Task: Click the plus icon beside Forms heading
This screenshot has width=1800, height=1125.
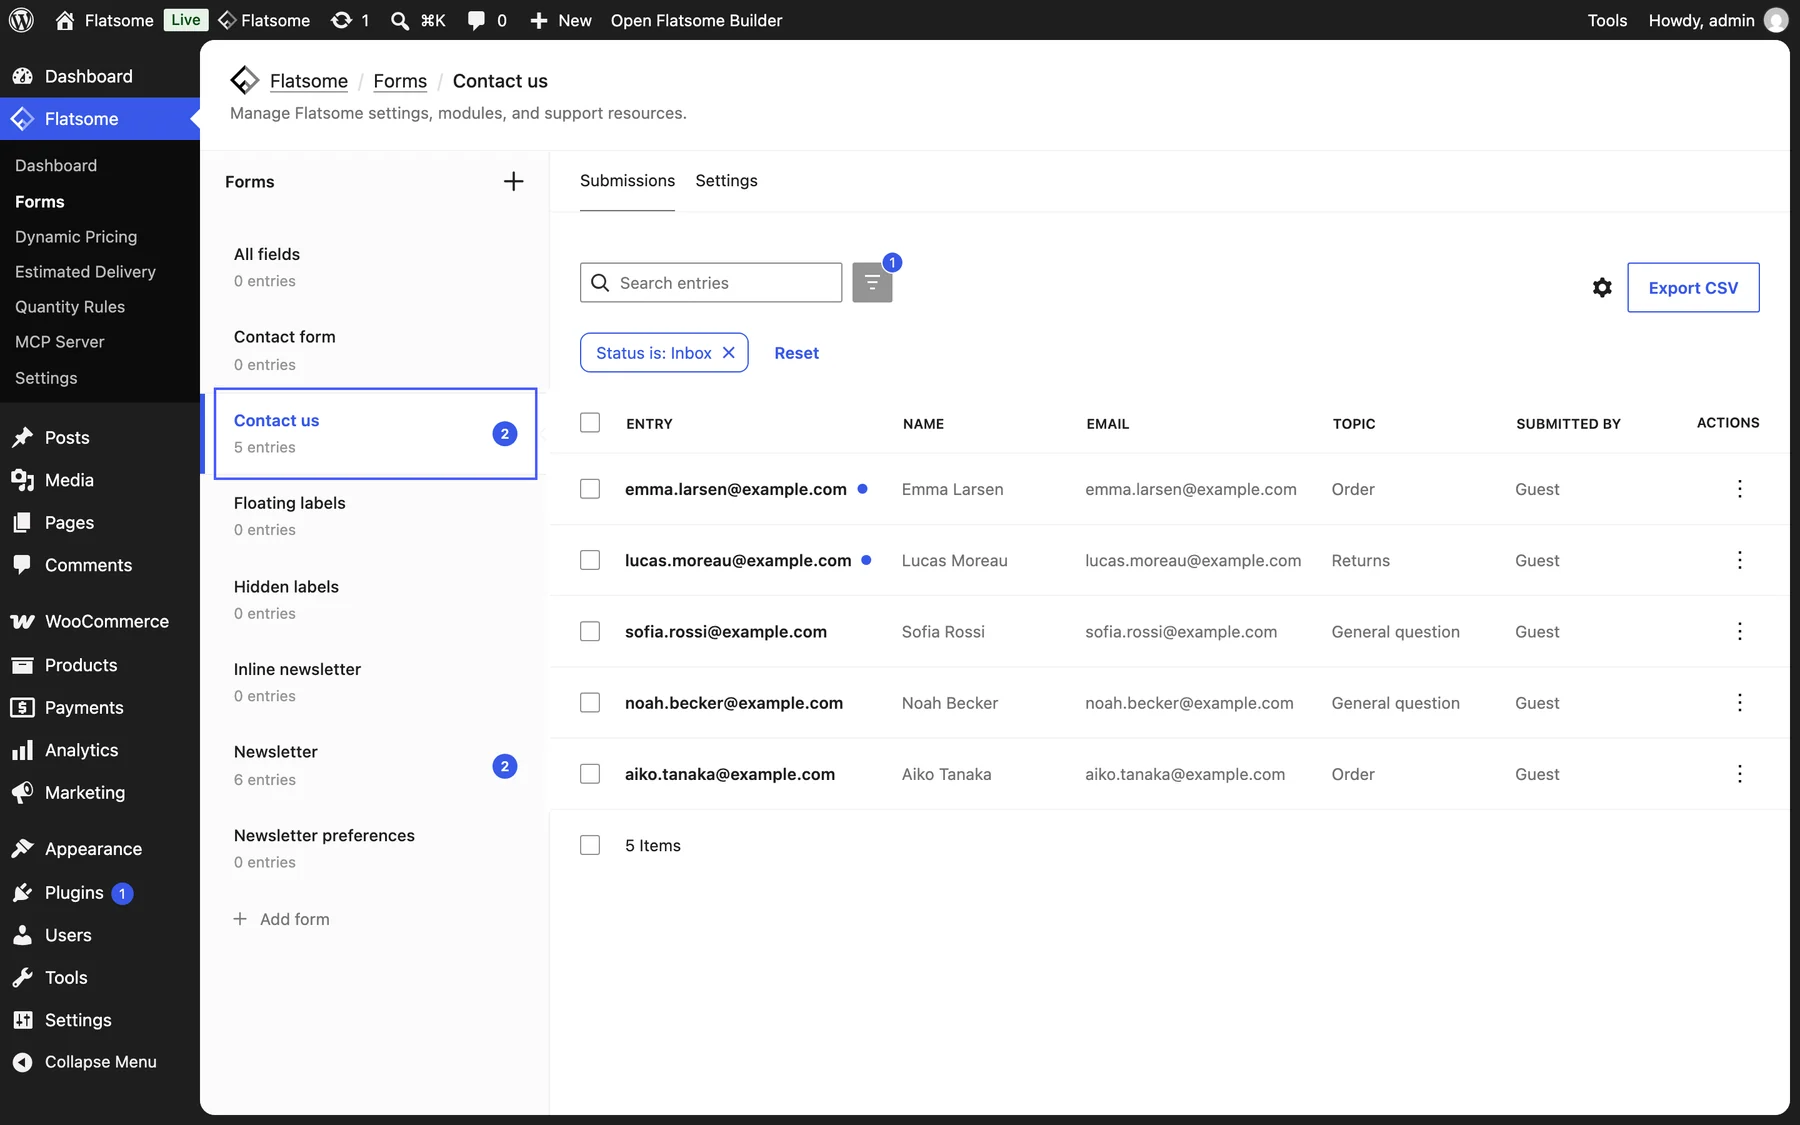Action: [x=513, y=181]
